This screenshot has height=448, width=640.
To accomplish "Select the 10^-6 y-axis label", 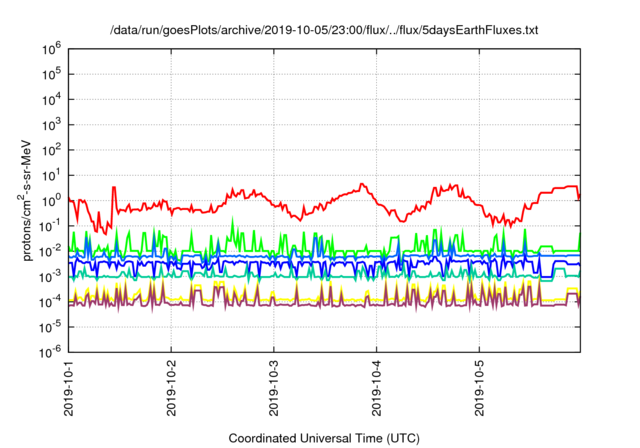I will click(x=50, y=352).
